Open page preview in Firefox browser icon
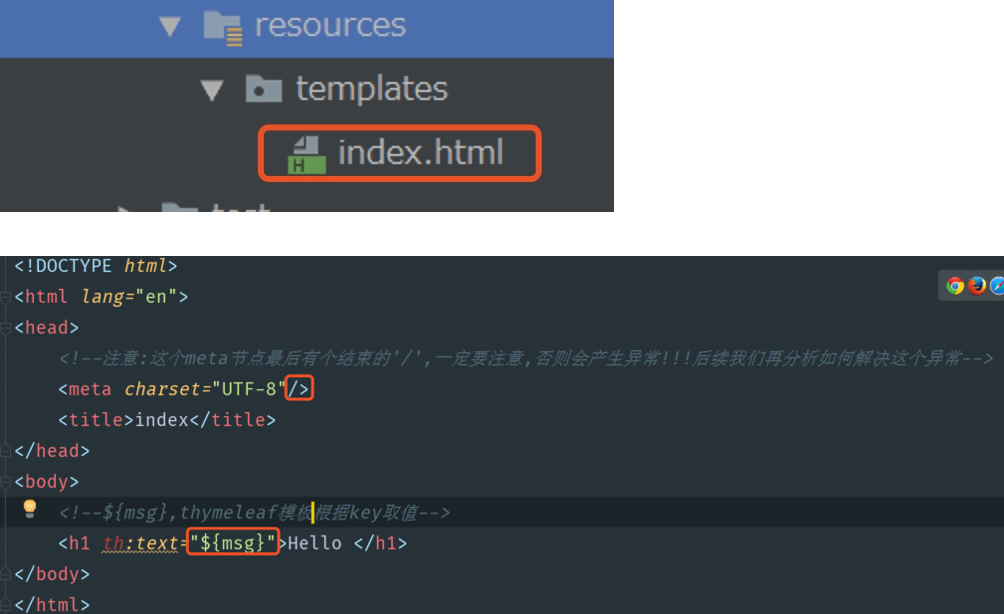The height and width of the screenshot is (614, 1004). point(976,286)
